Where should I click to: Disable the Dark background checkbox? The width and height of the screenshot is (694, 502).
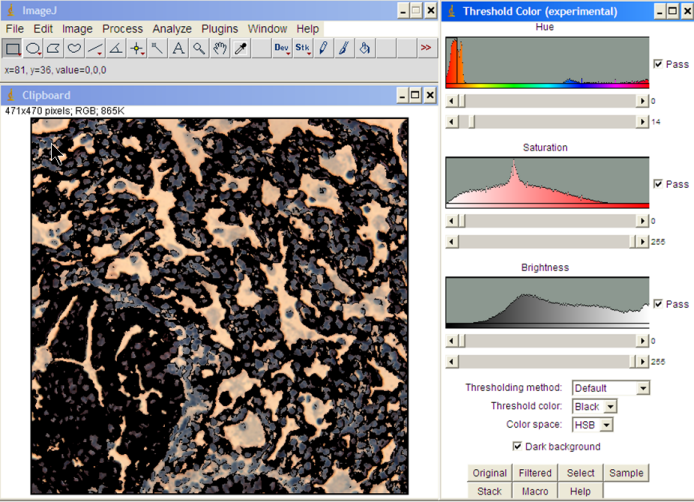(517, 446)
